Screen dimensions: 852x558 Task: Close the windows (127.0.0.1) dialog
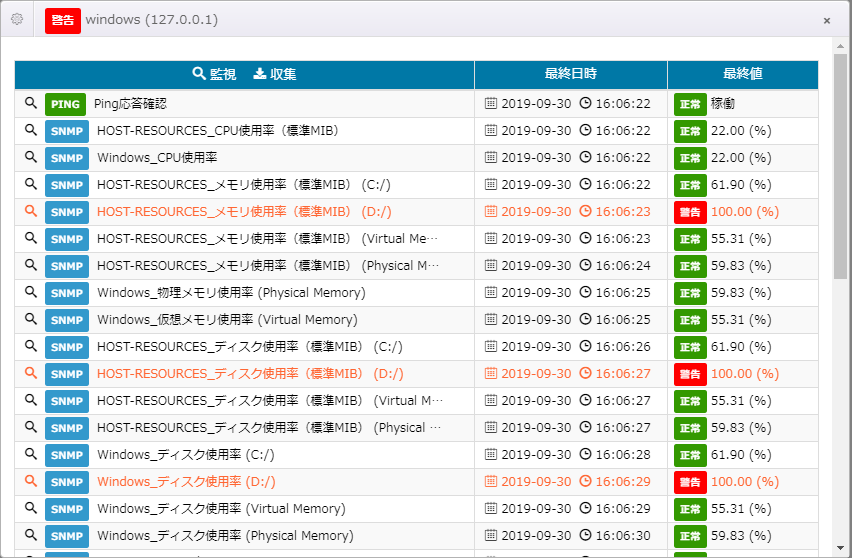(826, 21)
